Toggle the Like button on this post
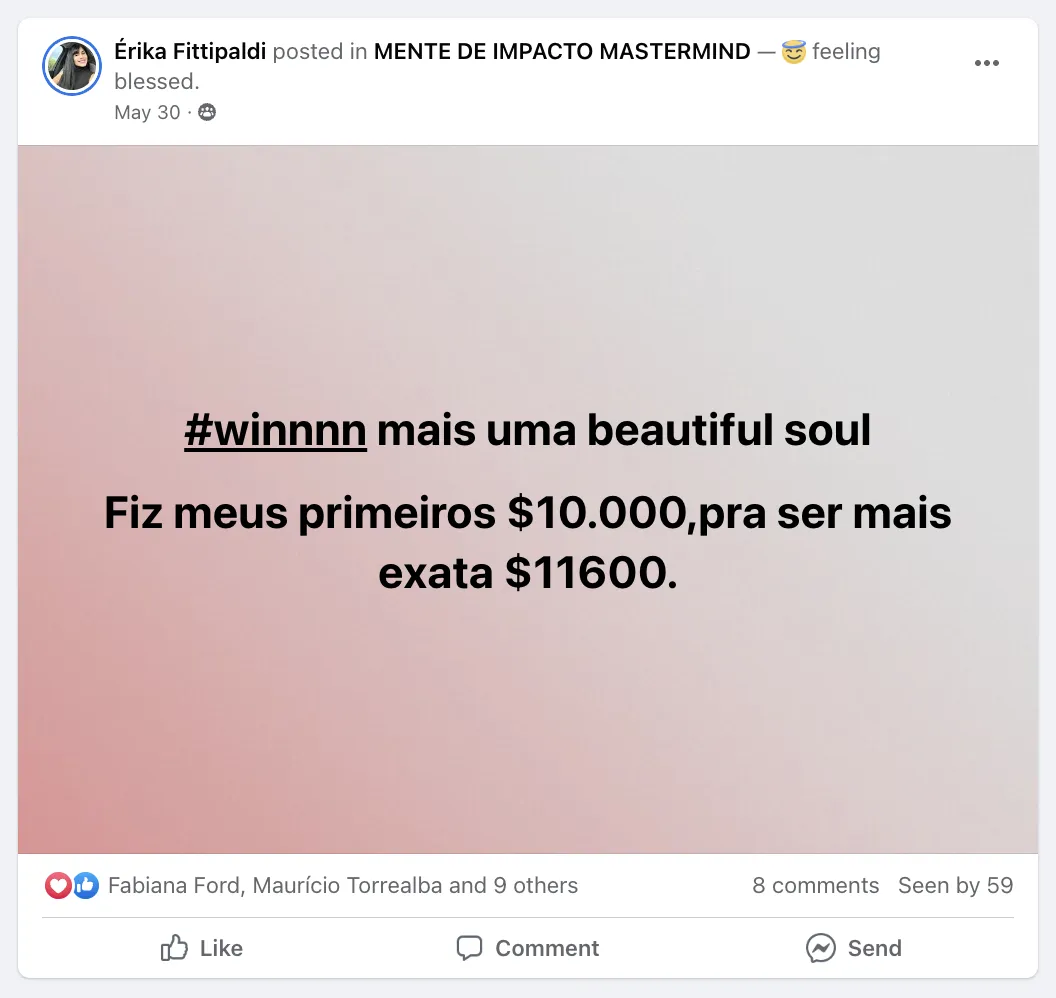The height and width of the screenshot is (998, 1056). pyautogui.click(x=201, y=948)
